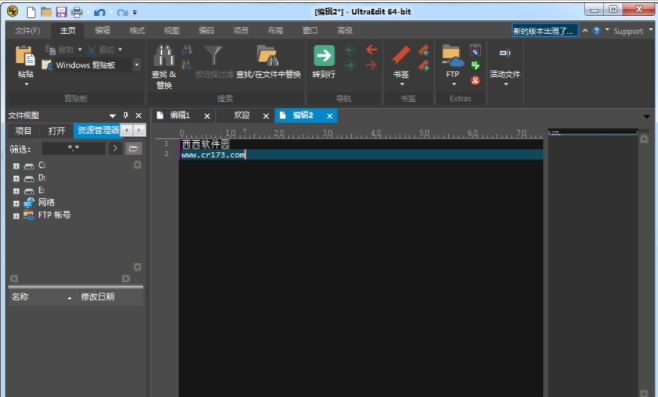Click the green 转到行 arrow icon
Viewport: 658px width, 397px height.
(324, 55)
